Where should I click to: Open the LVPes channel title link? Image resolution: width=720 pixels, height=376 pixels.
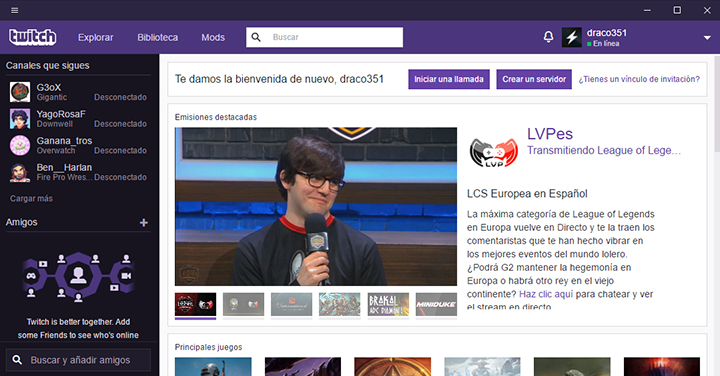click(x=550, y=134)
